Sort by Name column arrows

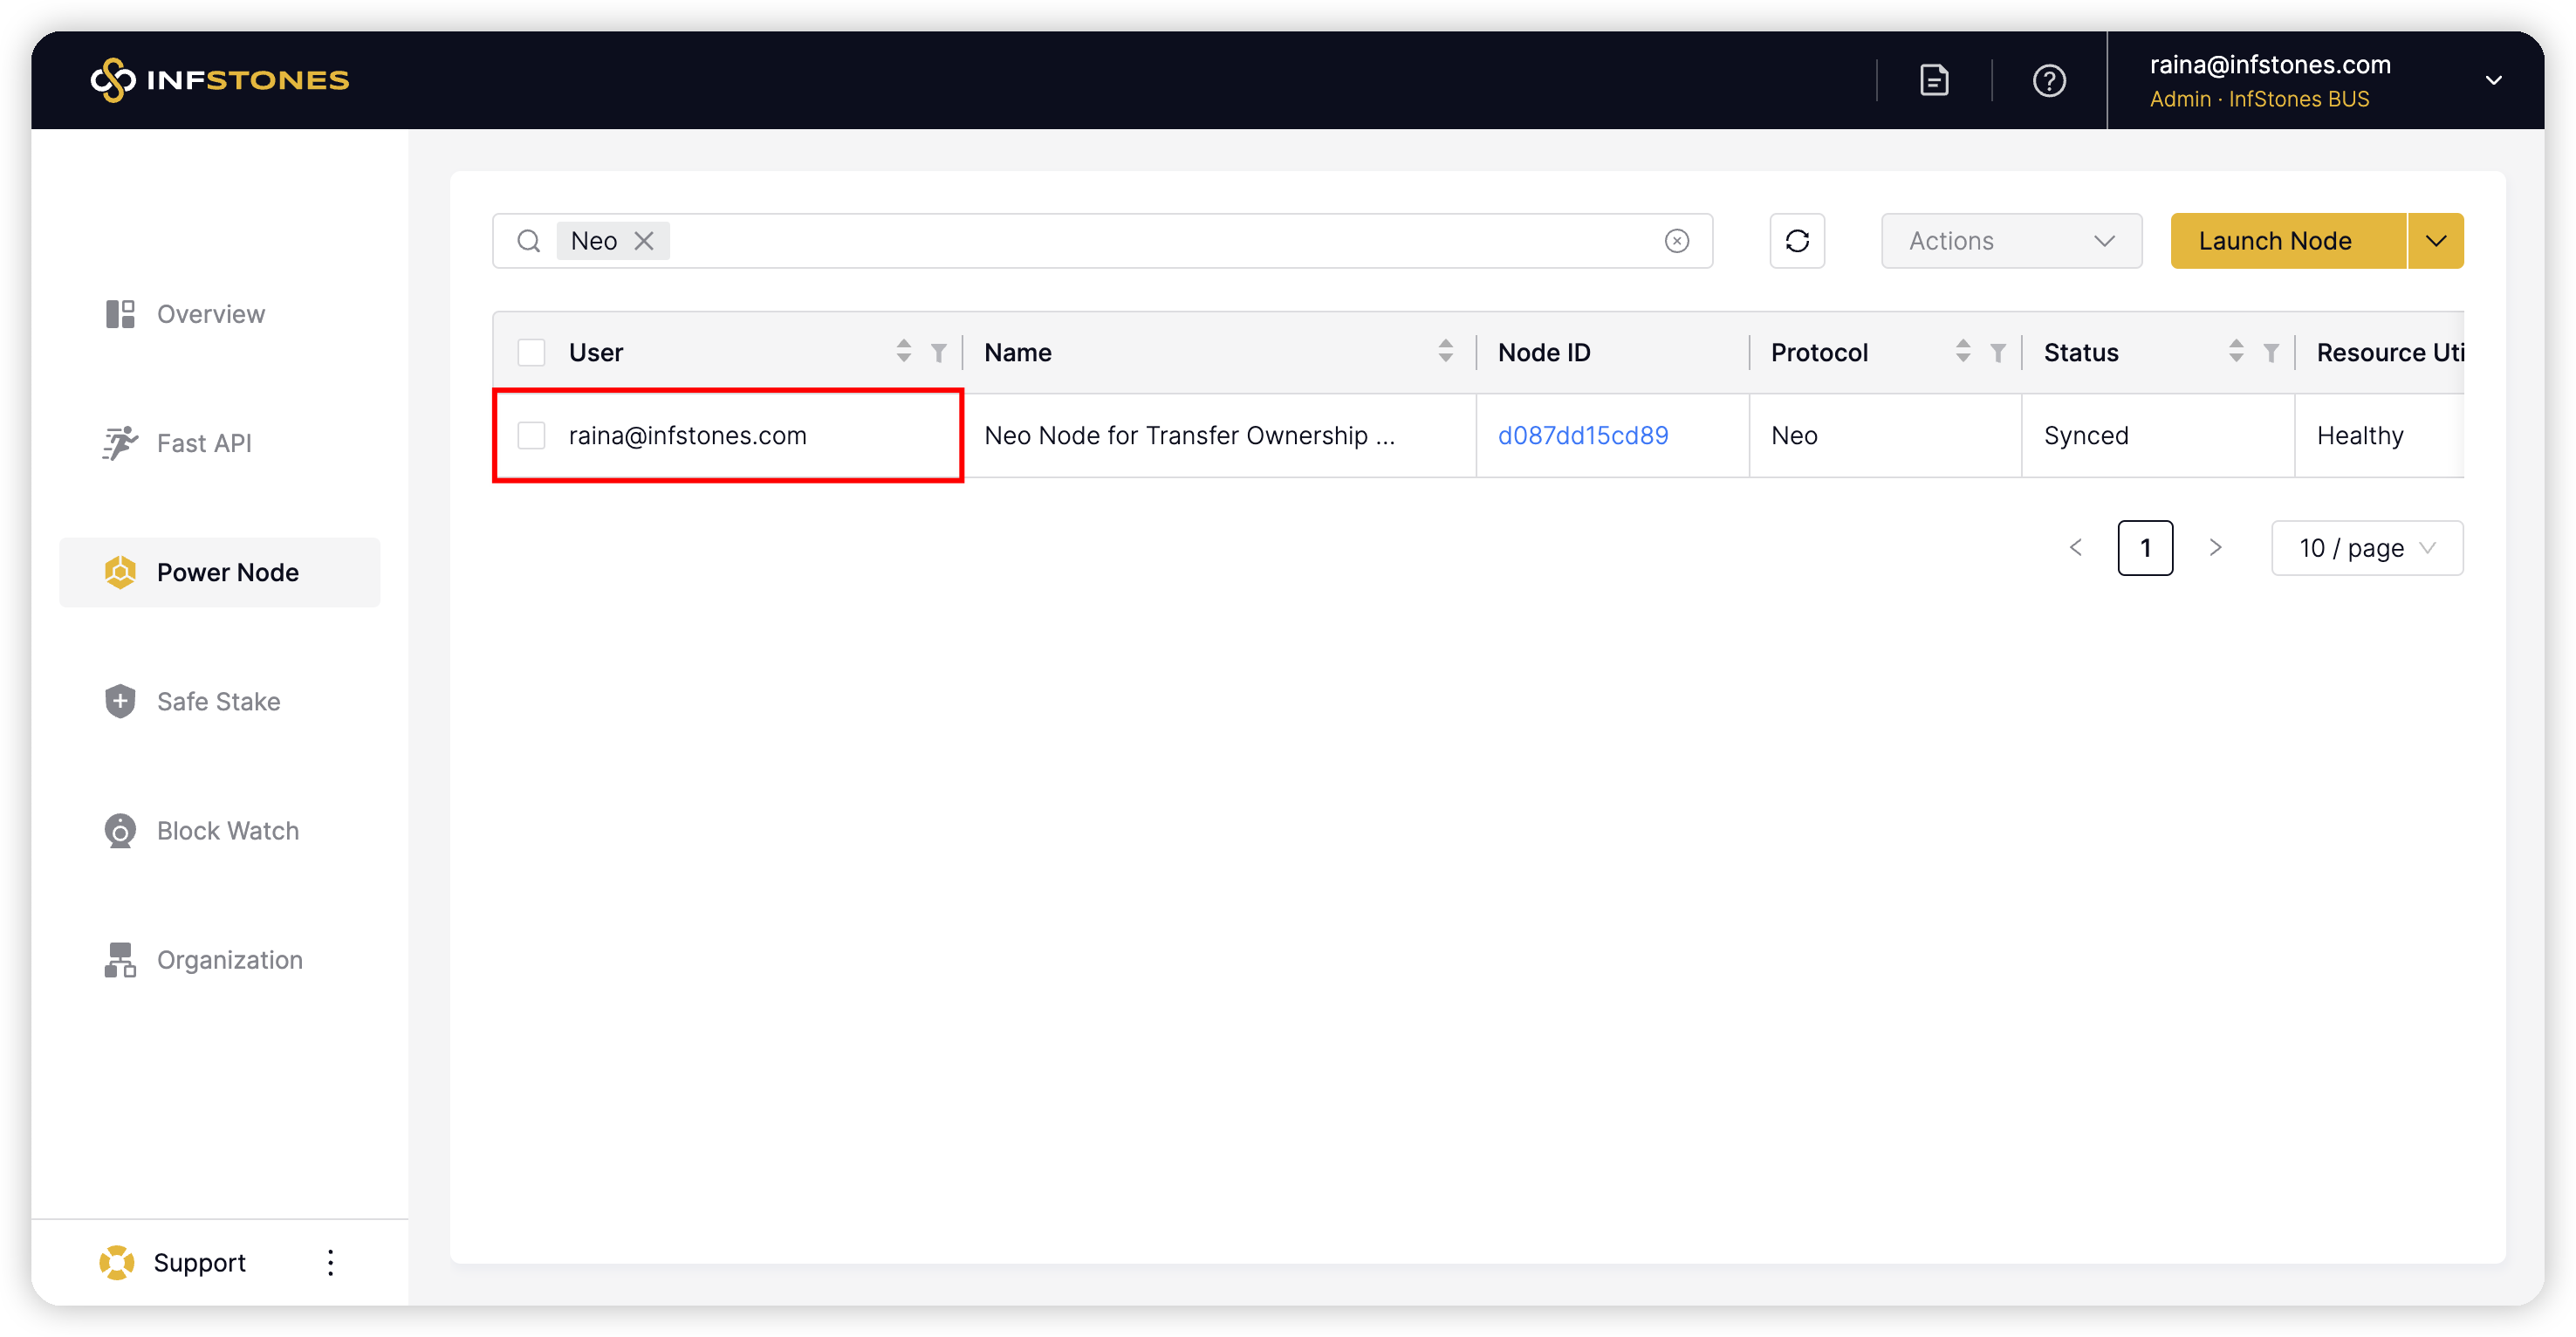[1445, 351]
